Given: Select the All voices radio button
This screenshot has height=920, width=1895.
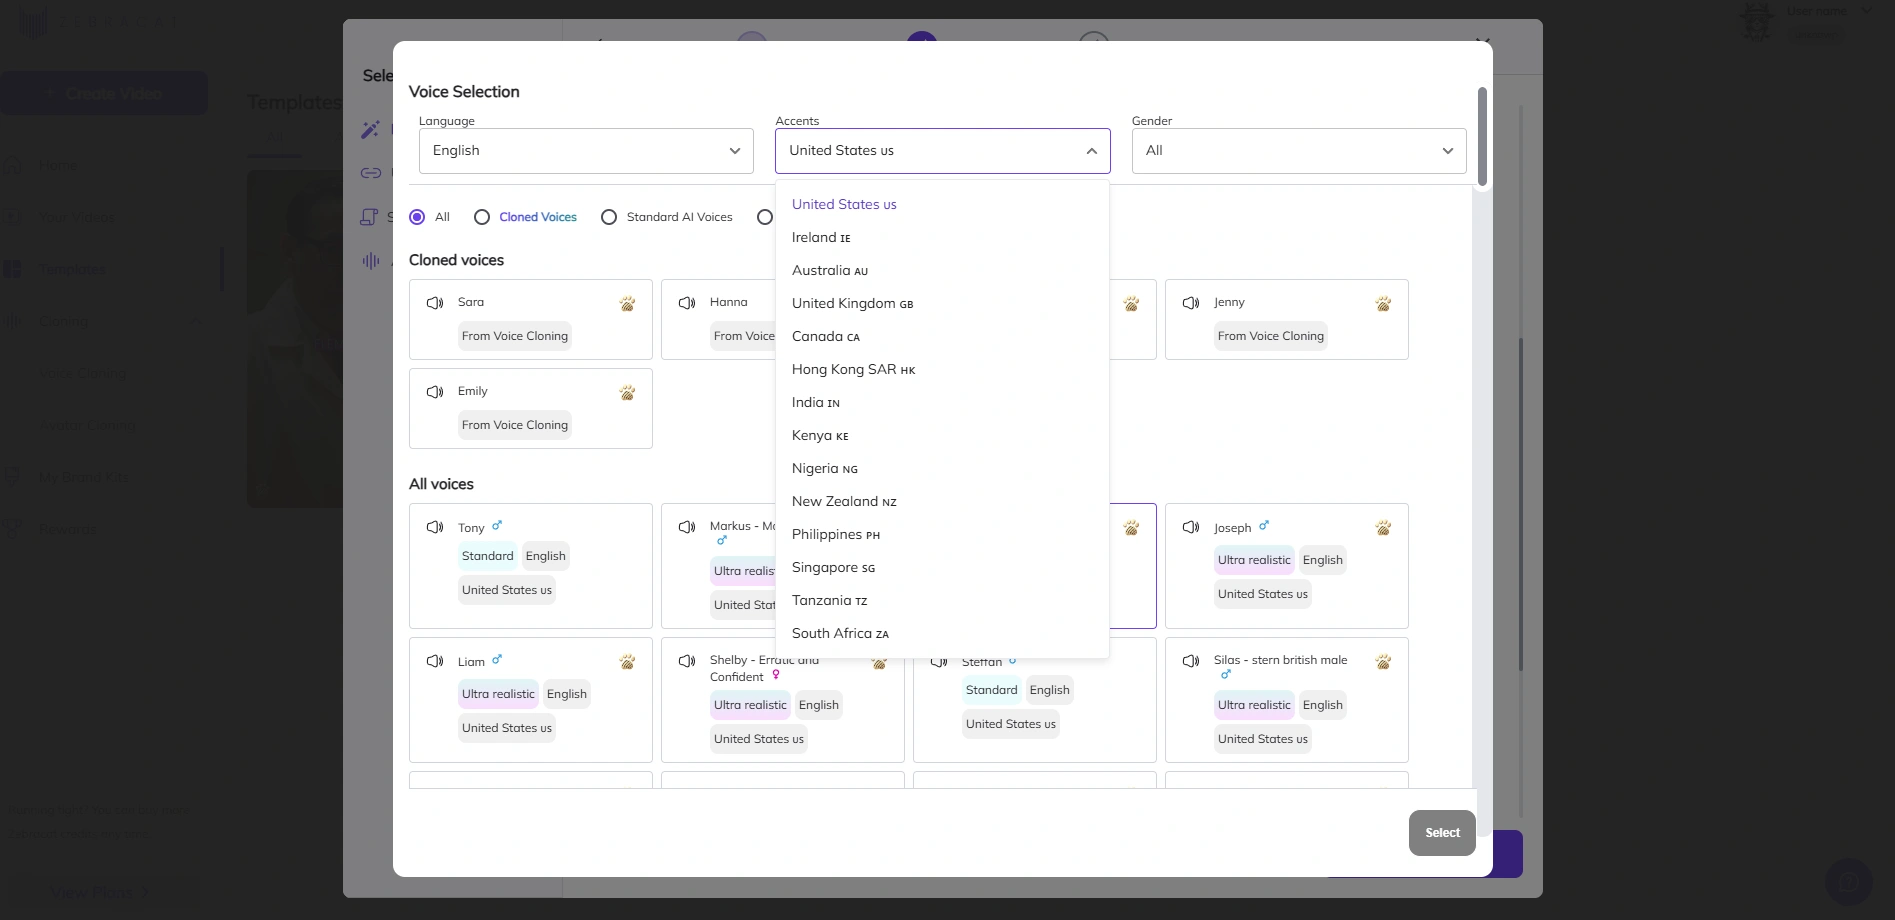Looking at the screenshot, I should coord(417,217).
